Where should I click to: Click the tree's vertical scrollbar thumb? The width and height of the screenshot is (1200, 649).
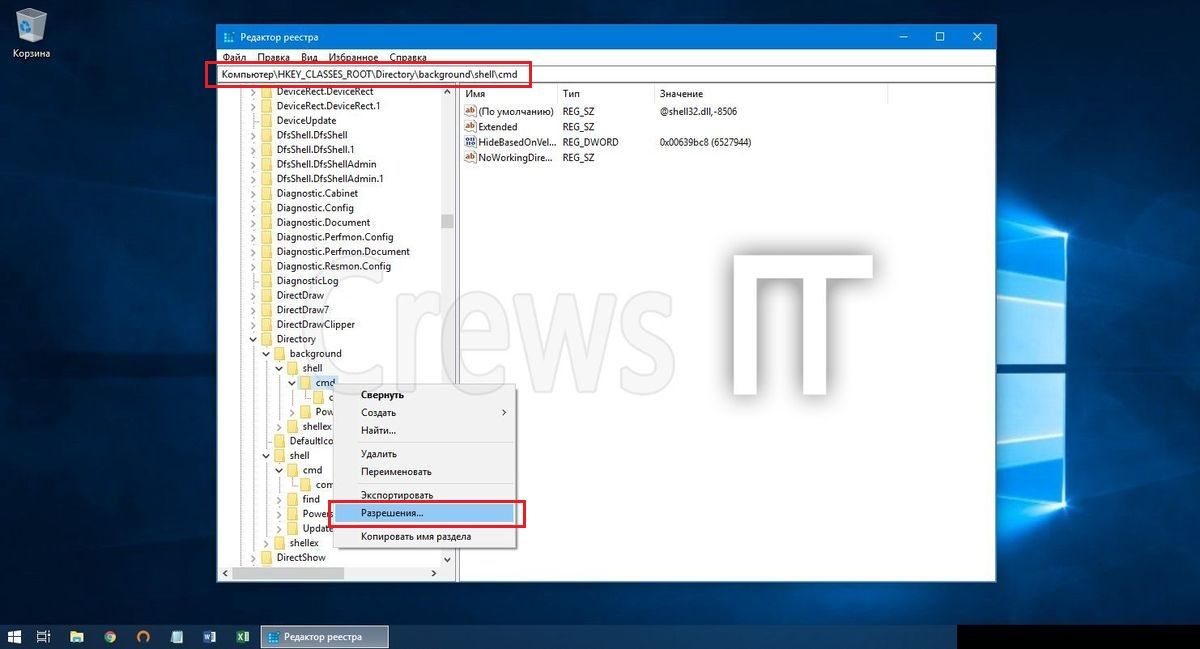447,221
